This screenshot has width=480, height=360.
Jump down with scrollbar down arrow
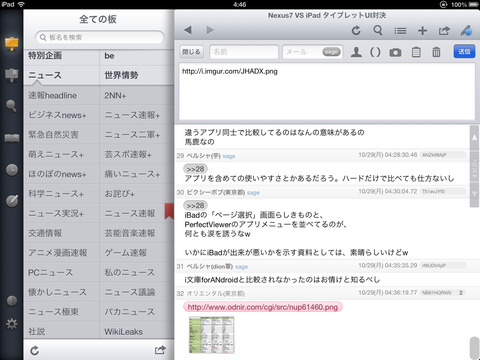click(474, 194)
